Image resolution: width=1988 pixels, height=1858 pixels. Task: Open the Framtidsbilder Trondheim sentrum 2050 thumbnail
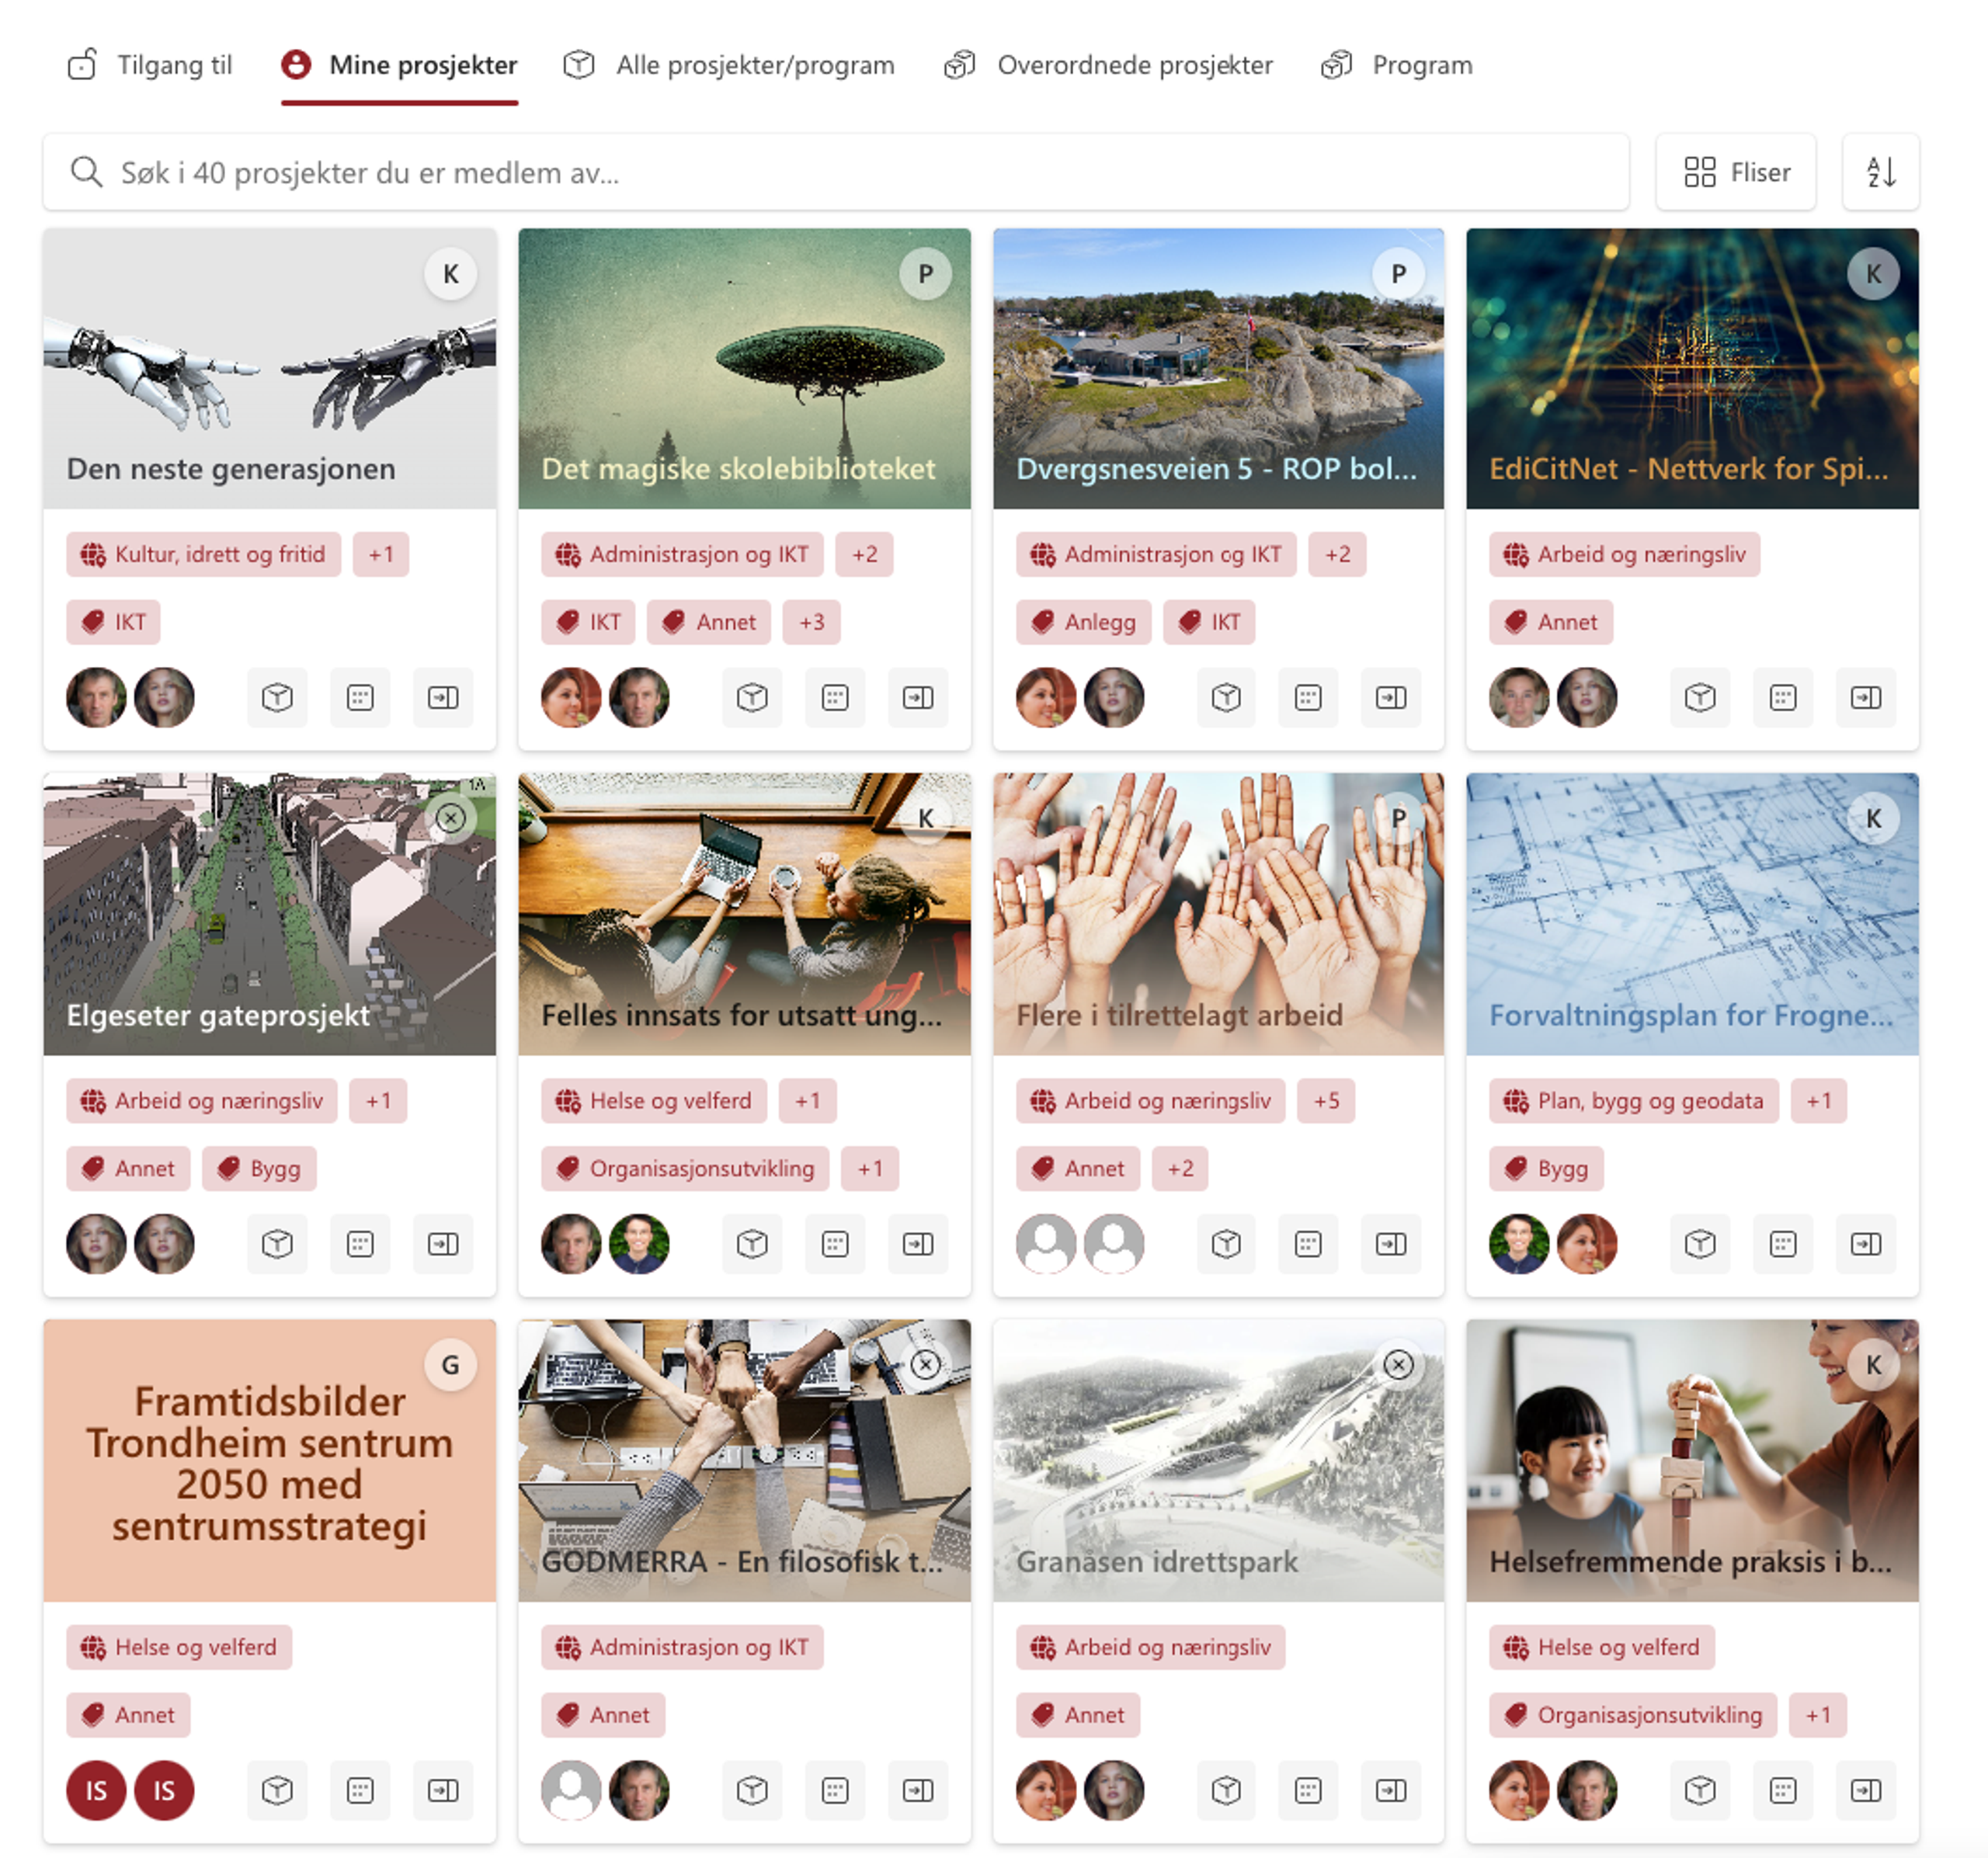269,1460
